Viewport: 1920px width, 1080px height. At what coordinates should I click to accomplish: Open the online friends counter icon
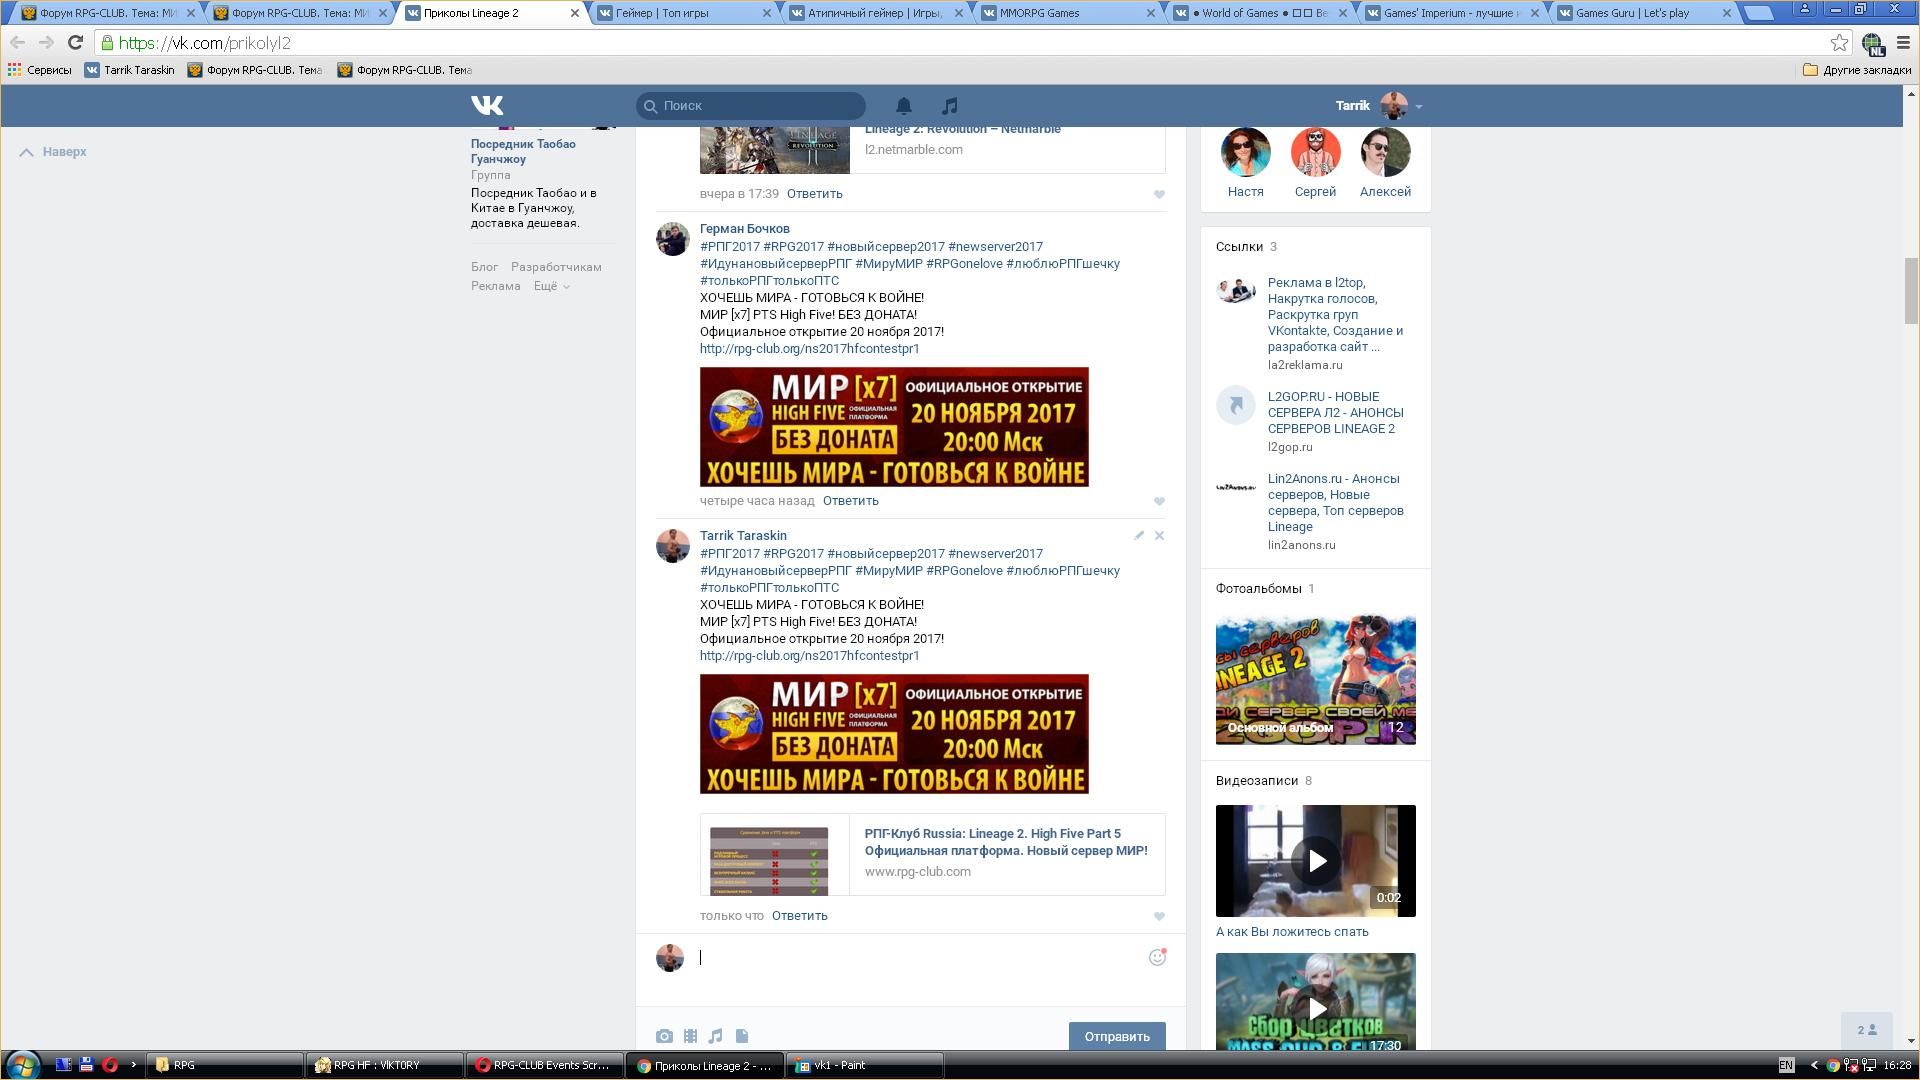[x=1867, y=1030]
